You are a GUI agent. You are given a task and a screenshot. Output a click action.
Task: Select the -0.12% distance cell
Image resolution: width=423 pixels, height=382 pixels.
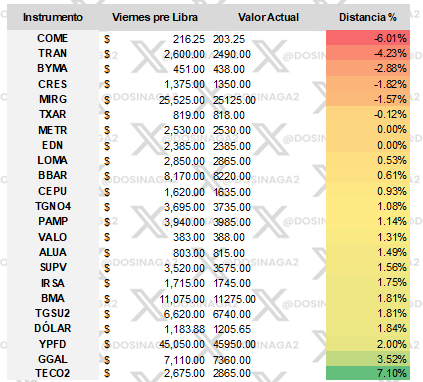[x=368, y=114]
